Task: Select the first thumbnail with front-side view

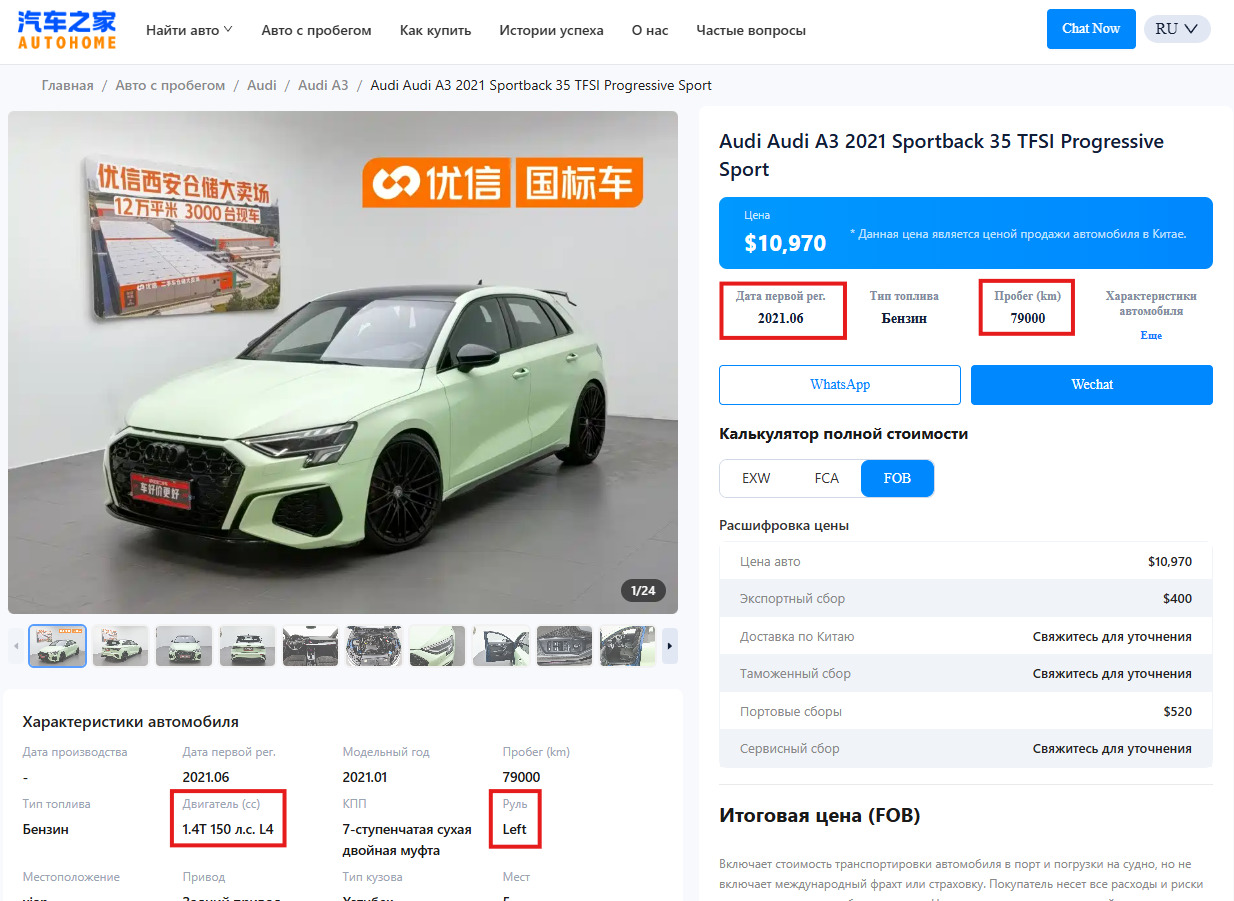Action: coord(57,646)
